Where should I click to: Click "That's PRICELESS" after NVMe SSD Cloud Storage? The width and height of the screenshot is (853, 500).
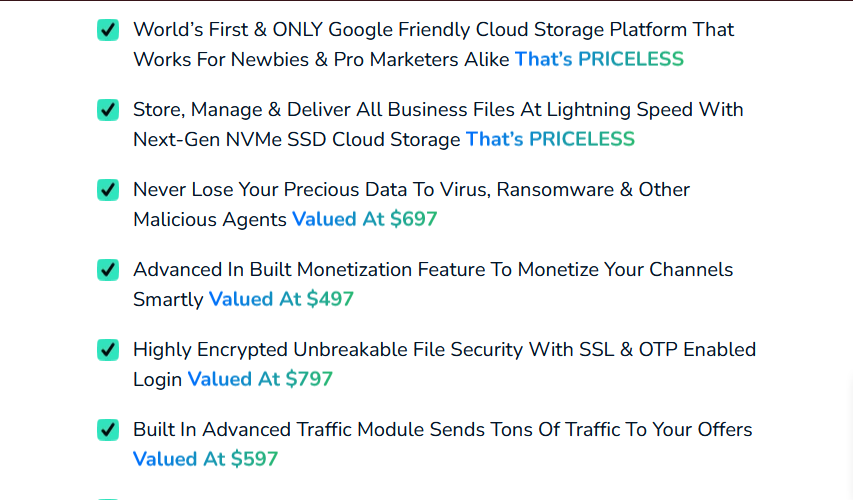point(550,139)
